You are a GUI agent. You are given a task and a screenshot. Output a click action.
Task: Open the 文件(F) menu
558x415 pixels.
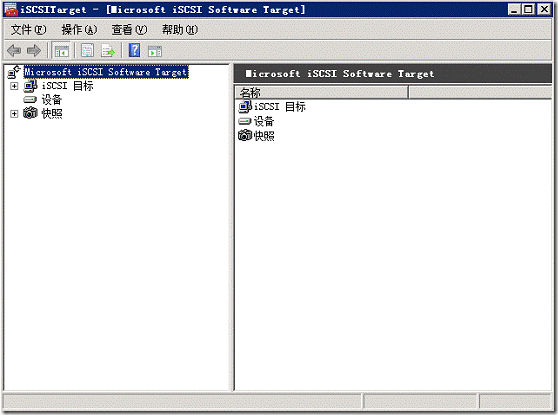[x=28, y=30]
